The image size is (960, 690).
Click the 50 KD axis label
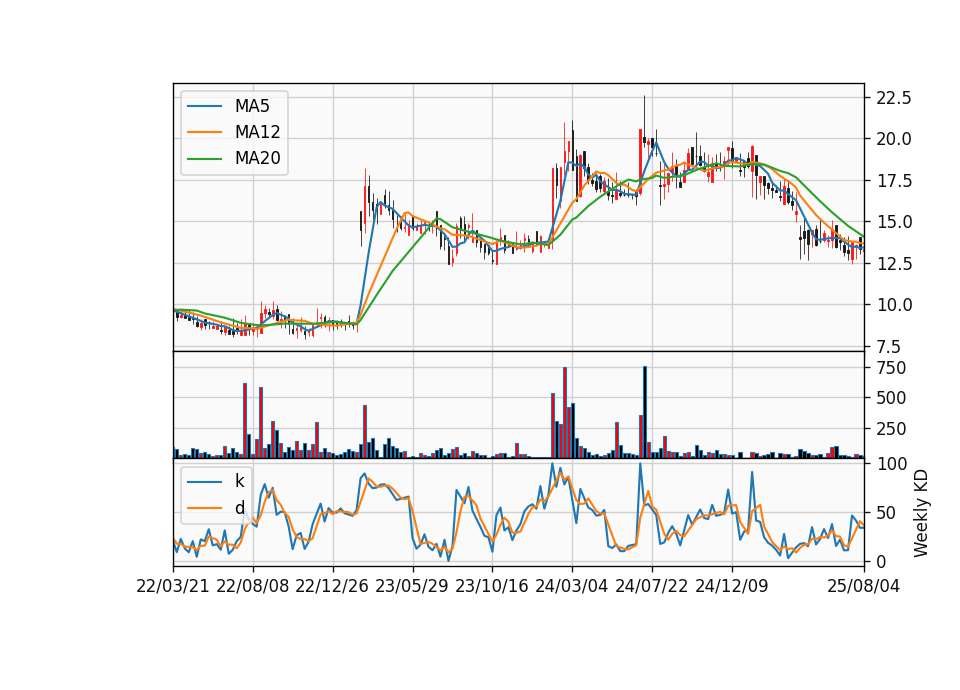(x=887, y=512)
